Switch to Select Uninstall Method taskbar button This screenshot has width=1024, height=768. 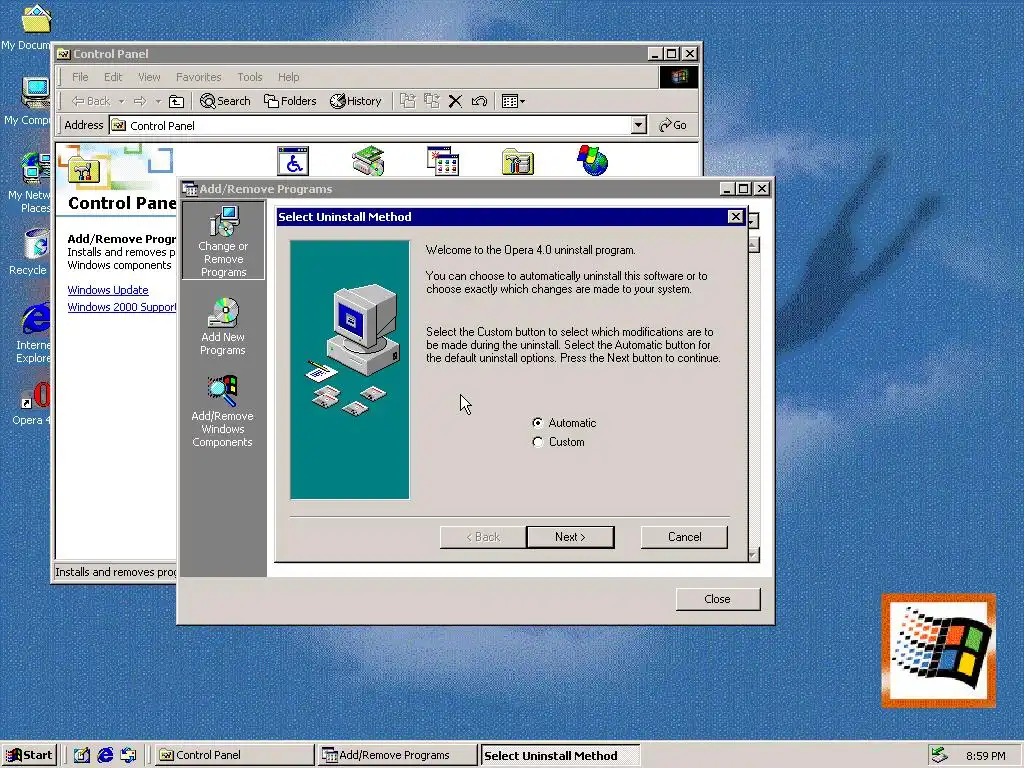click(x=560, y=756)
